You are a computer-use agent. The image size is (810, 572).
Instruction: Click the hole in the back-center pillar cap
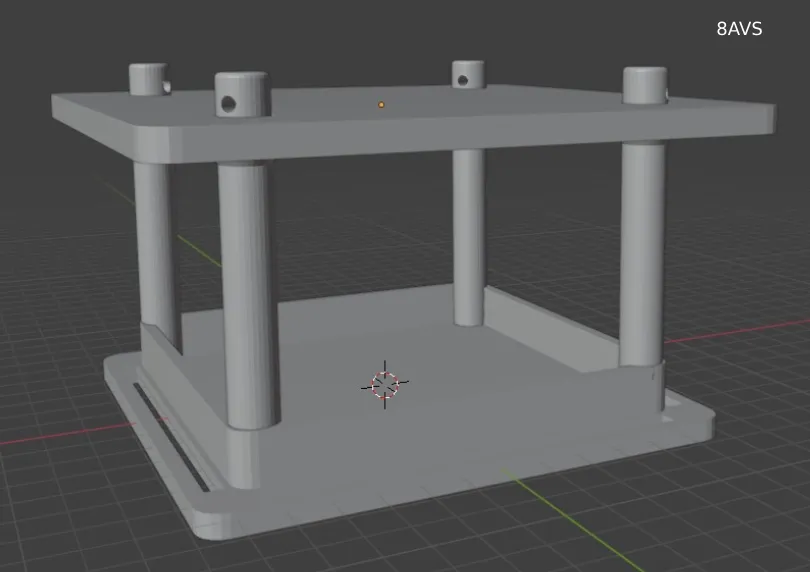coord(465,80)
